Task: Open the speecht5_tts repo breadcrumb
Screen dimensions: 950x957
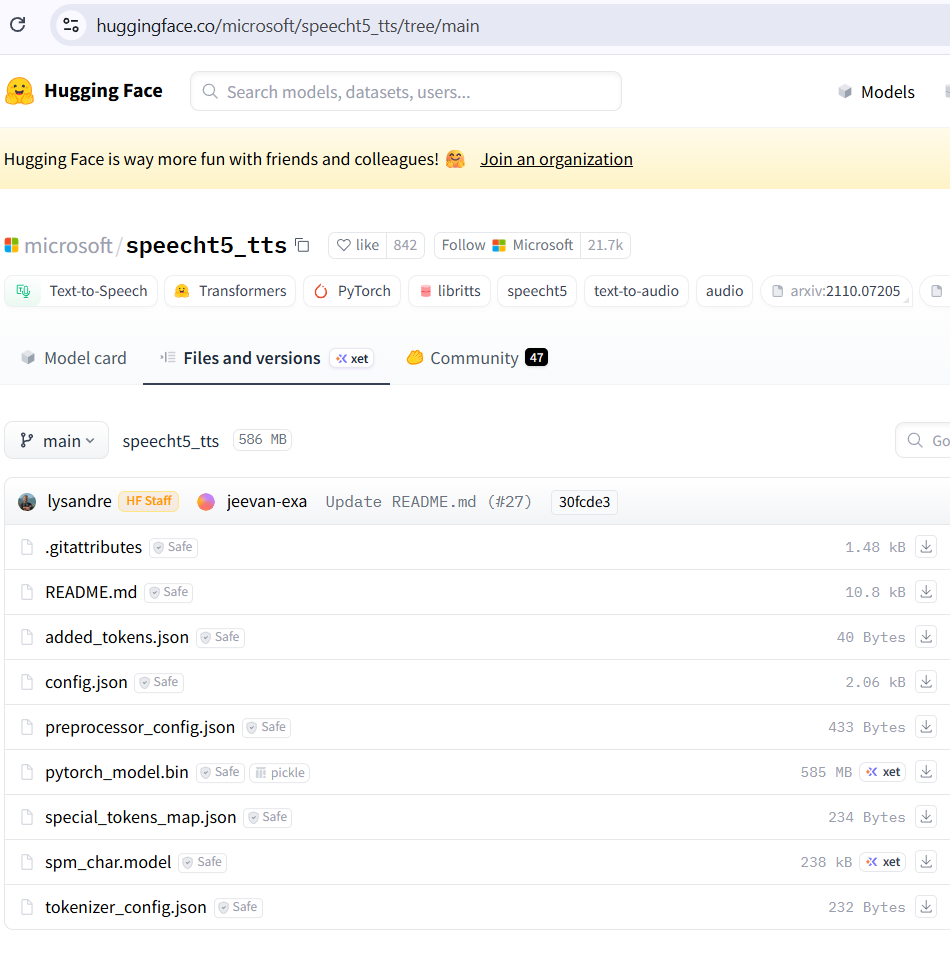Action: coord(171,441)
